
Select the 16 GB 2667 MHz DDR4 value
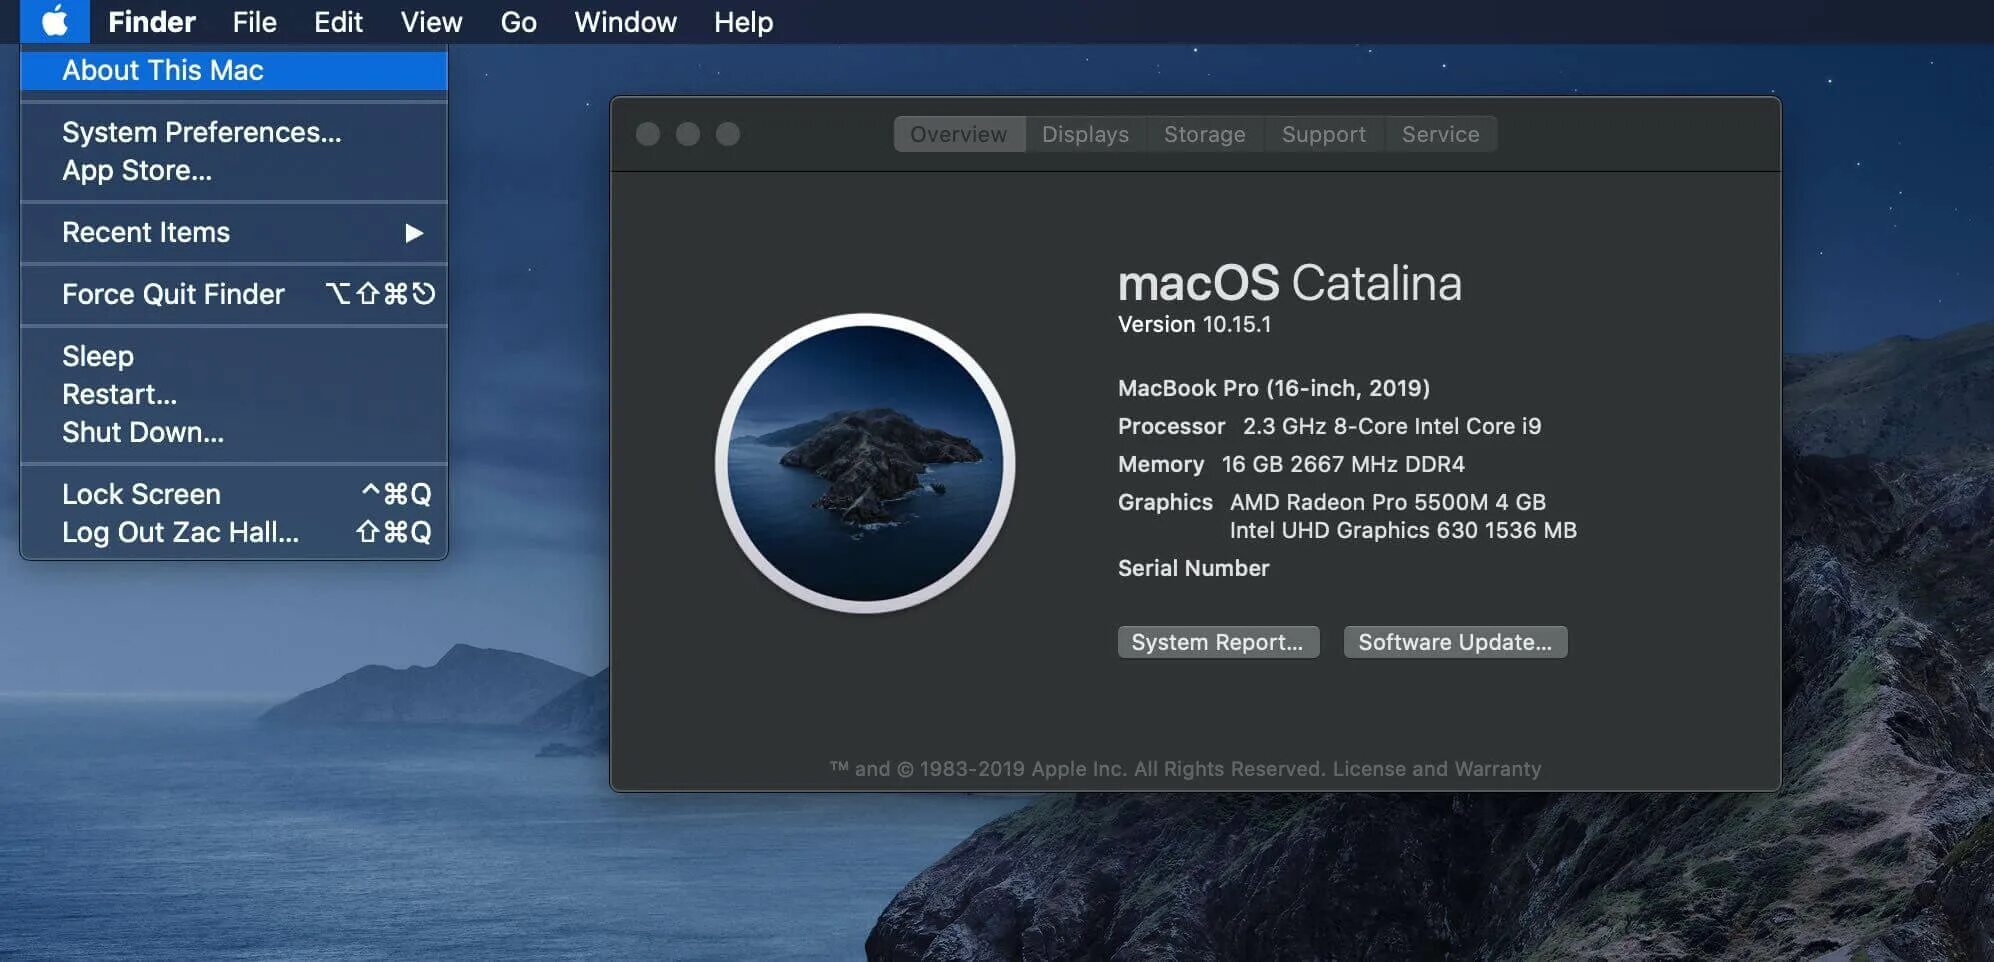[x=1343, y=464]
